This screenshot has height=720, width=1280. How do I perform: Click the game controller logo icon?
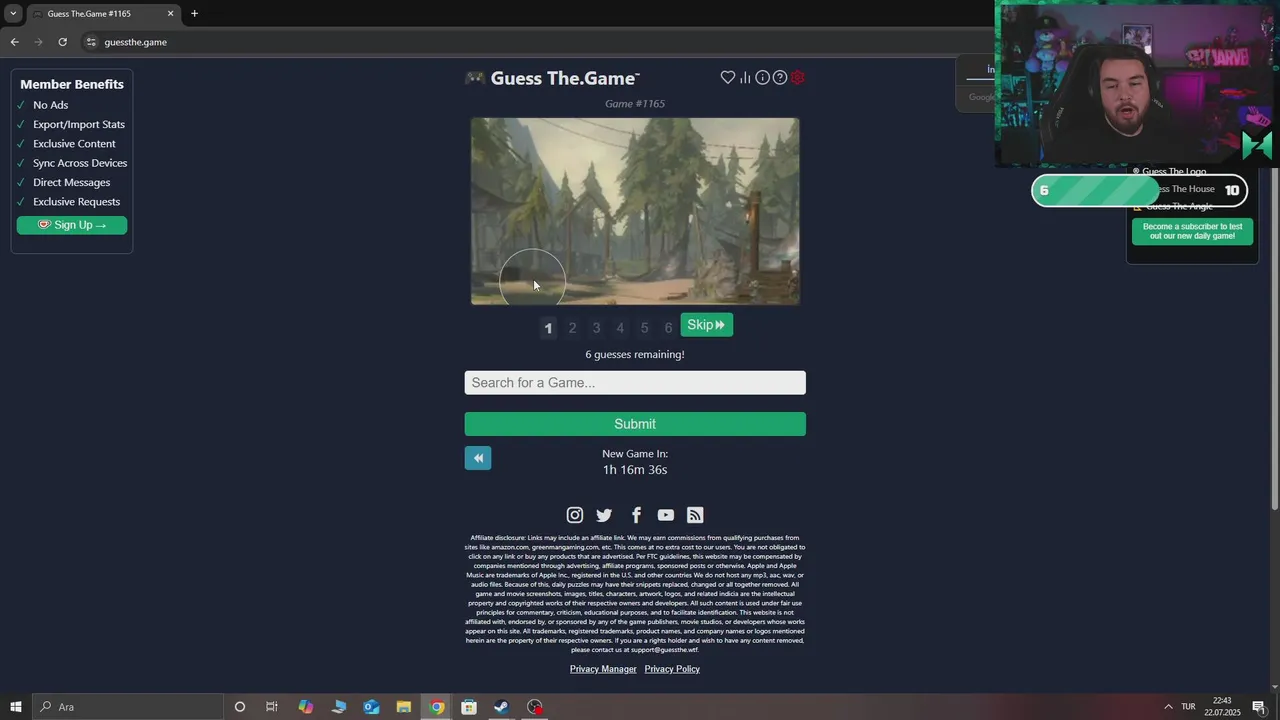(x=475, y=78)
